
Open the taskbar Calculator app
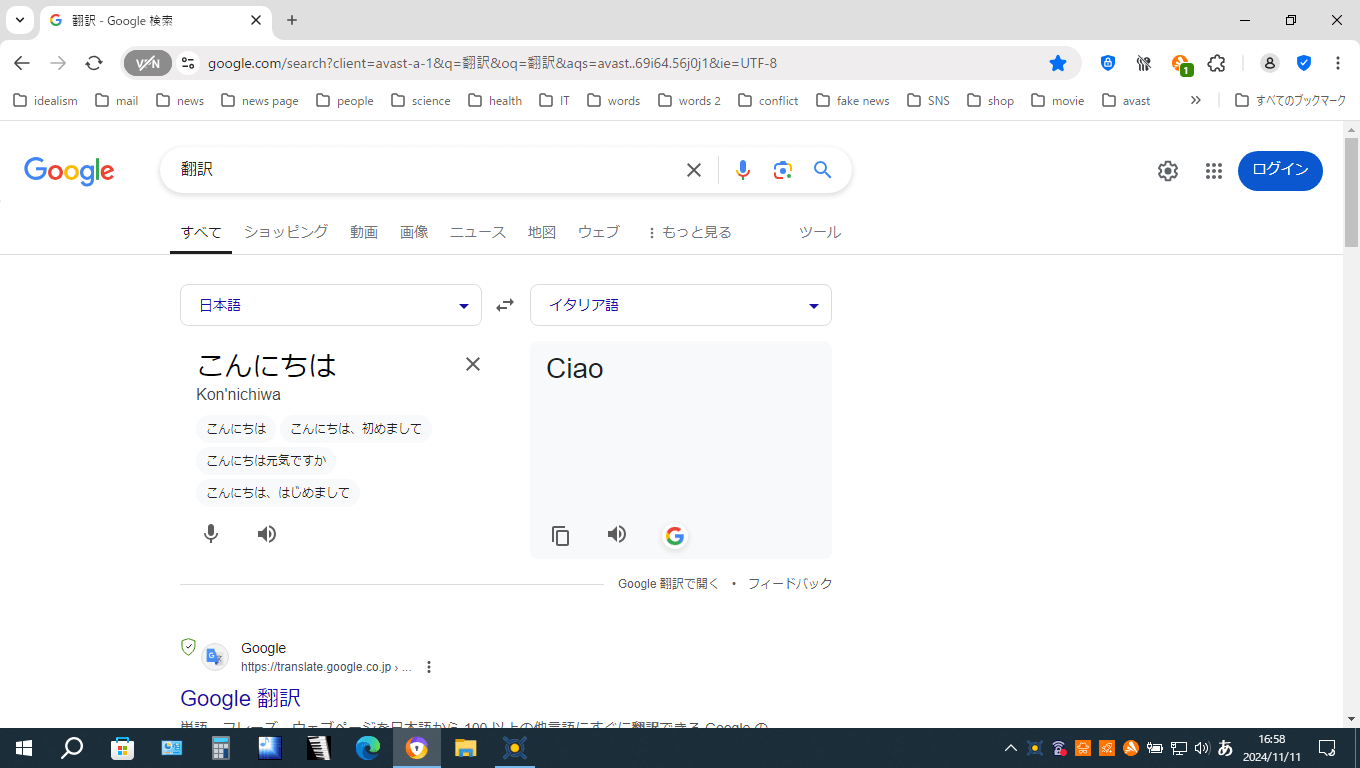coord(221,748)
